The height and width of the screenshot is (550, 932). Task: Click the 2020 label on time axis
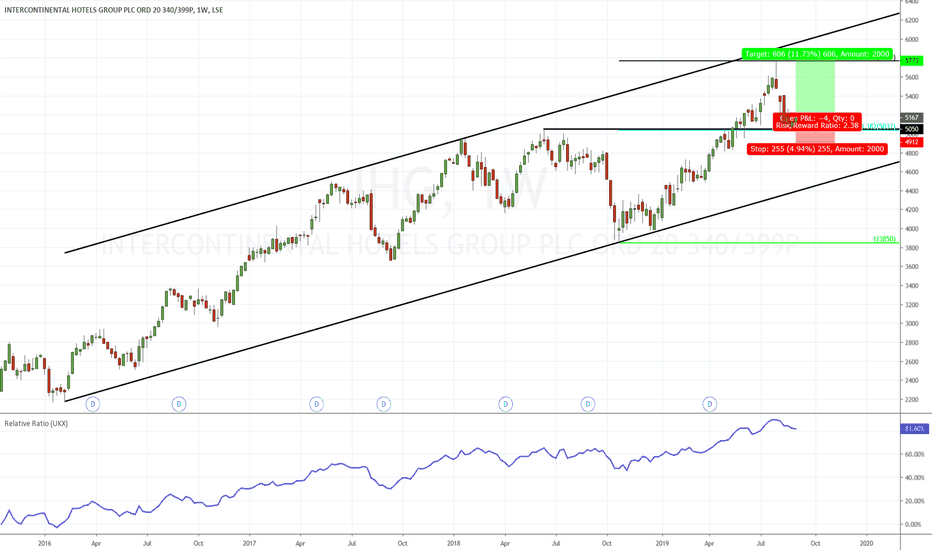(x=867, y=543)
